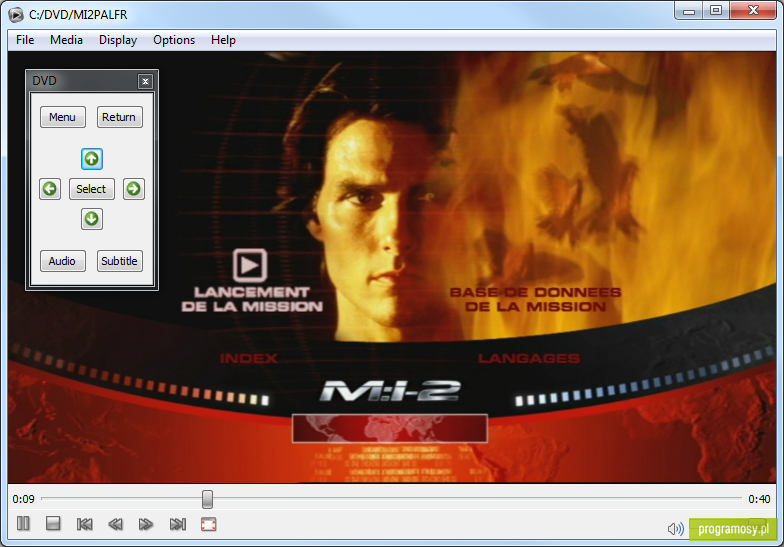The width and height of the screenshot is (784, 547).
Task: Rewind with the double-left arrow button
Action: (x=116, y=524)
